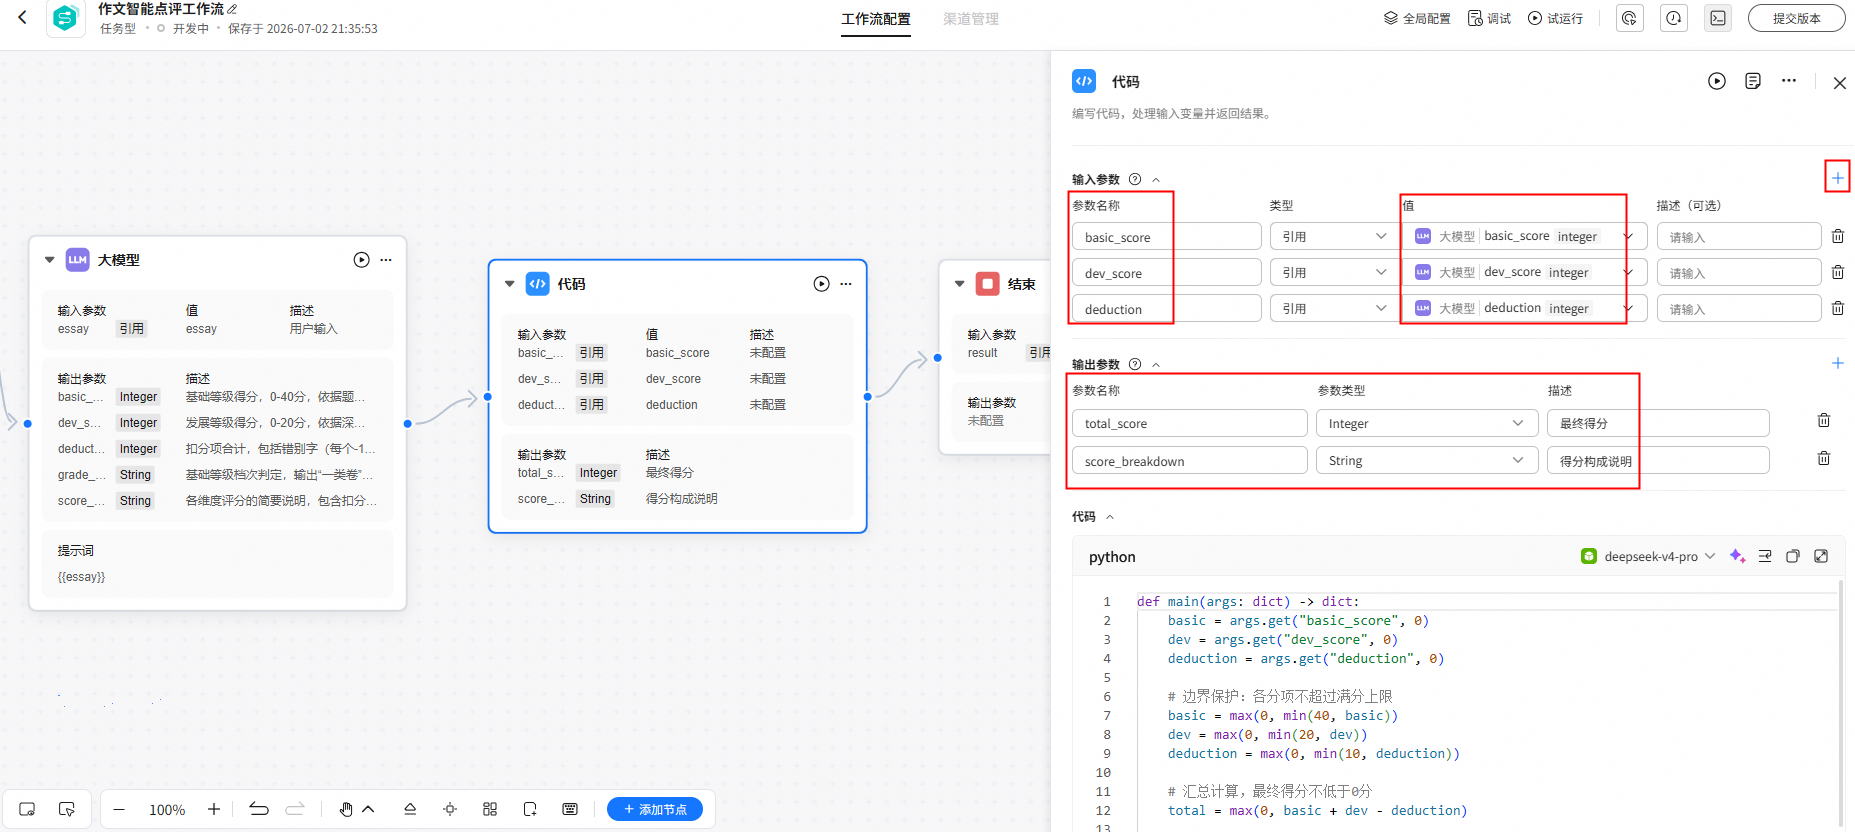The height and width of the screenshot is (832, 1855).
Task: Open more options in 代码 panel header
Action: pyautogui.click(x=1789, y=81)
